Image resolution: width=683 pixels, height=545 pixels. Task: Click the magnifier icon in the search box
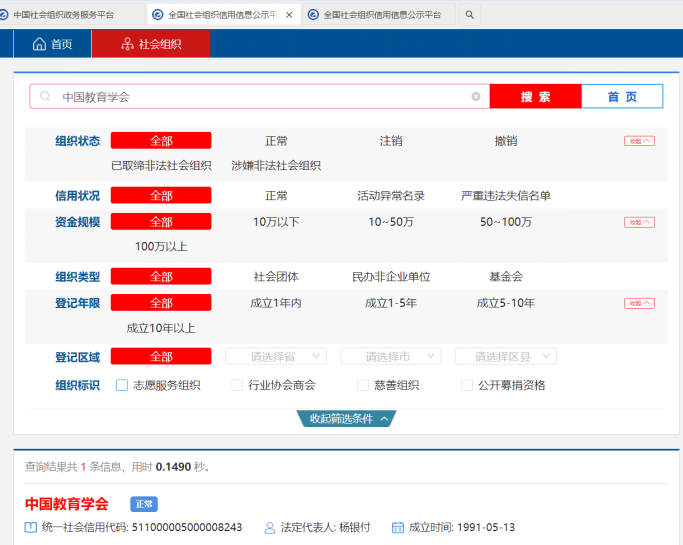[45, 97]
